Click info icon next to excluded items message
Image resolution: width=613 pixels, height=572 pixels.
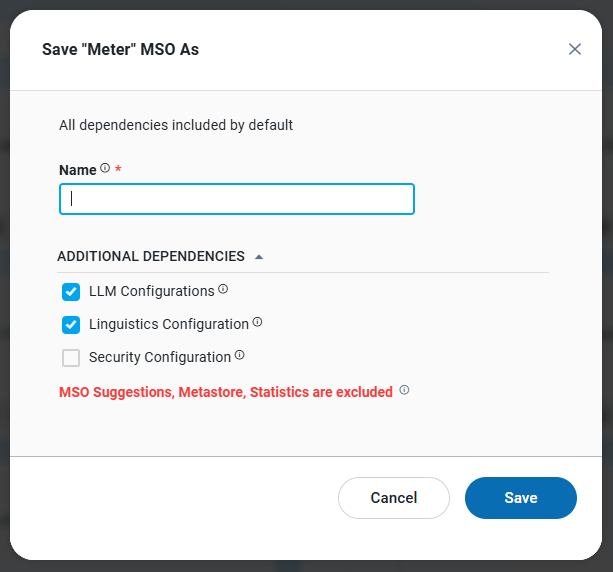[x=404, y=391]
